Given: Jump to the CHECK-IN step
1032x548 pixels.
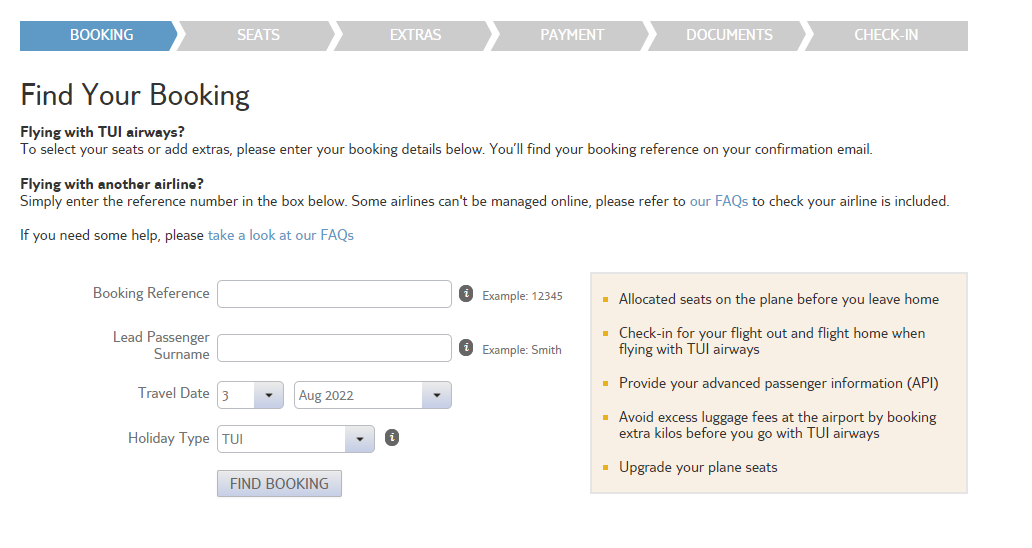Looking at the screenshot, I should point(886,35).
